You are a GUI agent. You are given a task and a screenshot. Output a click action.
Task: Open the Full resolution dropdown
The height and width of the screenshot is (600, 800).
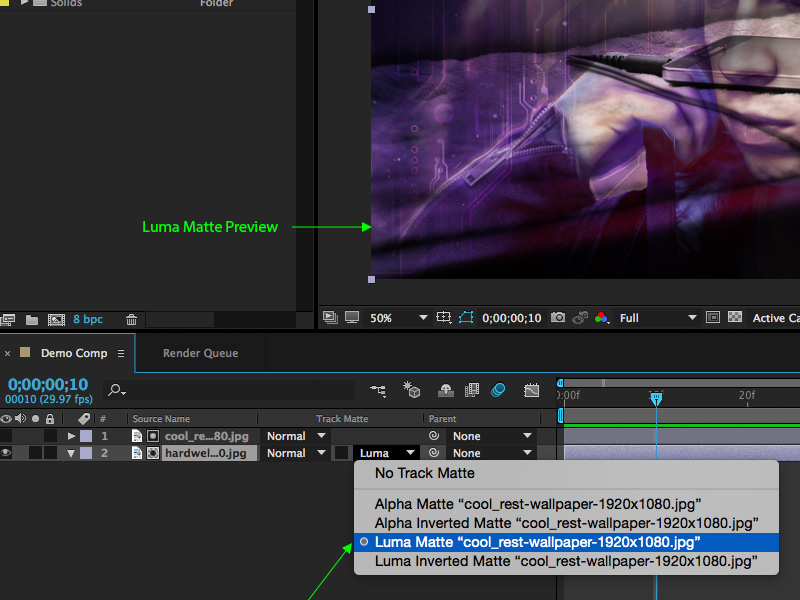click(x=658, y=318)
